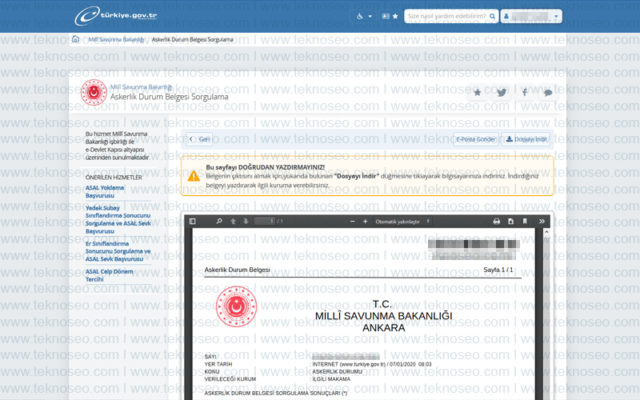
Task: Click the PDF viewer scrollbar up arrow
Action: [x=547, y=232]
